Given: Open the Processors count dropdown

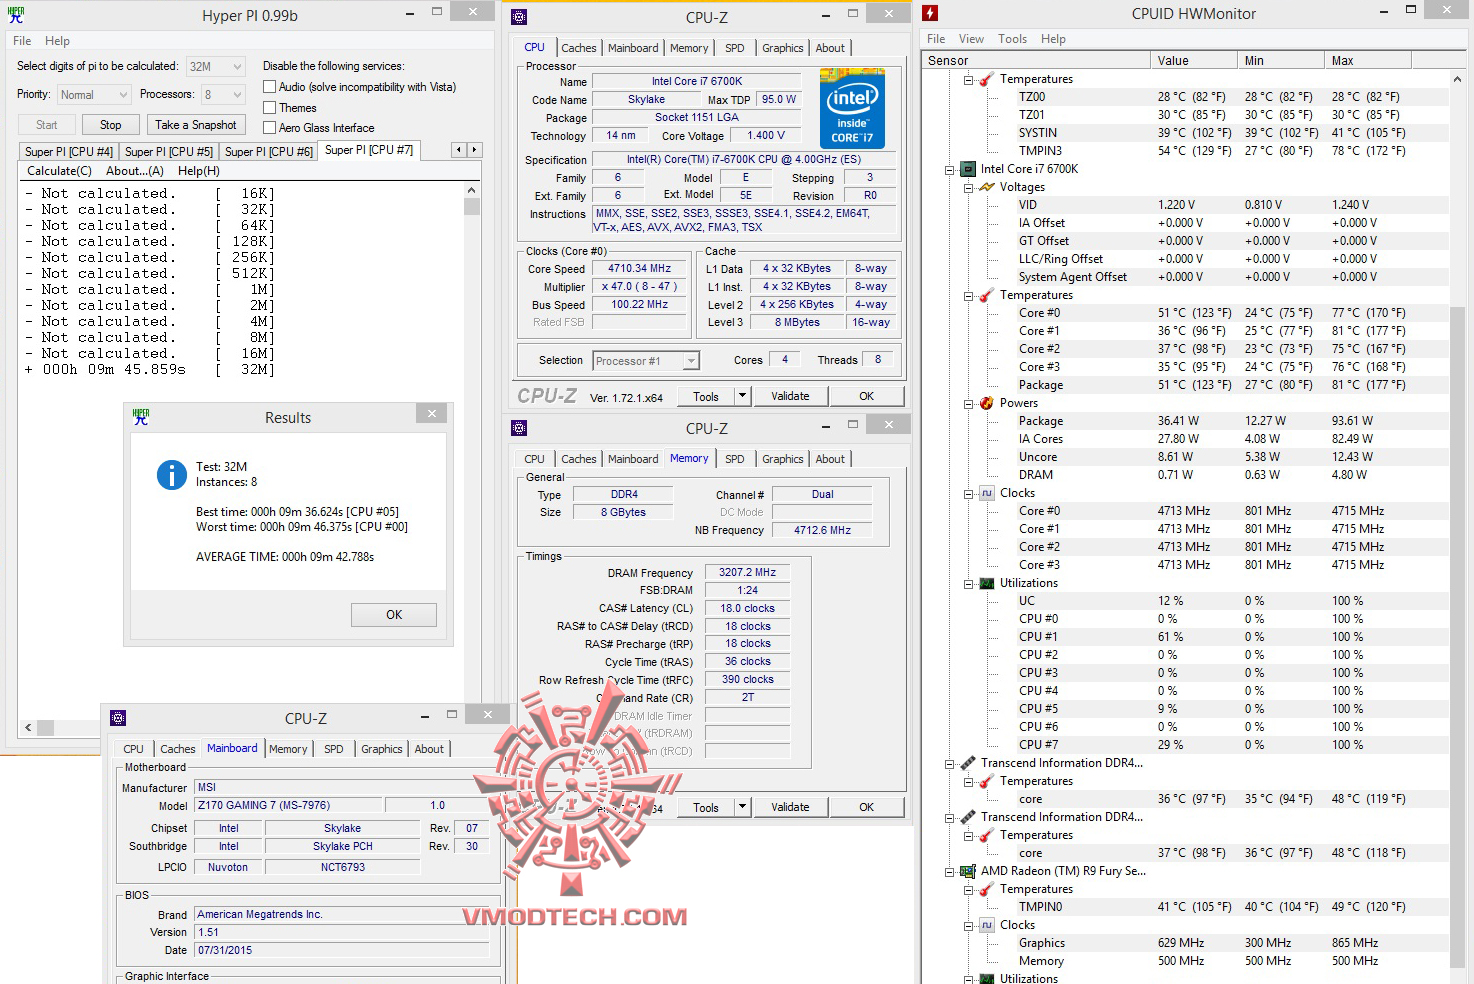Looking at the screenshot, I should pyautogui.click(x=223, y=95).
